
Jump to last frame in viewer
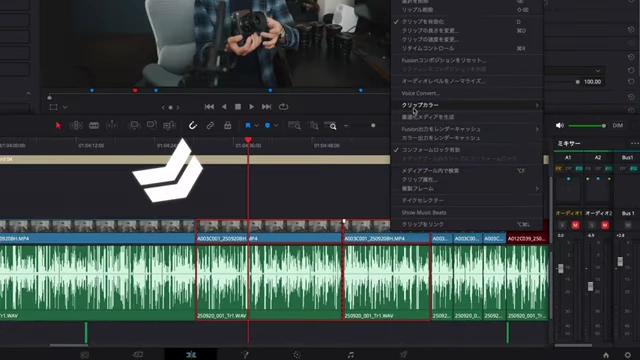267,107
